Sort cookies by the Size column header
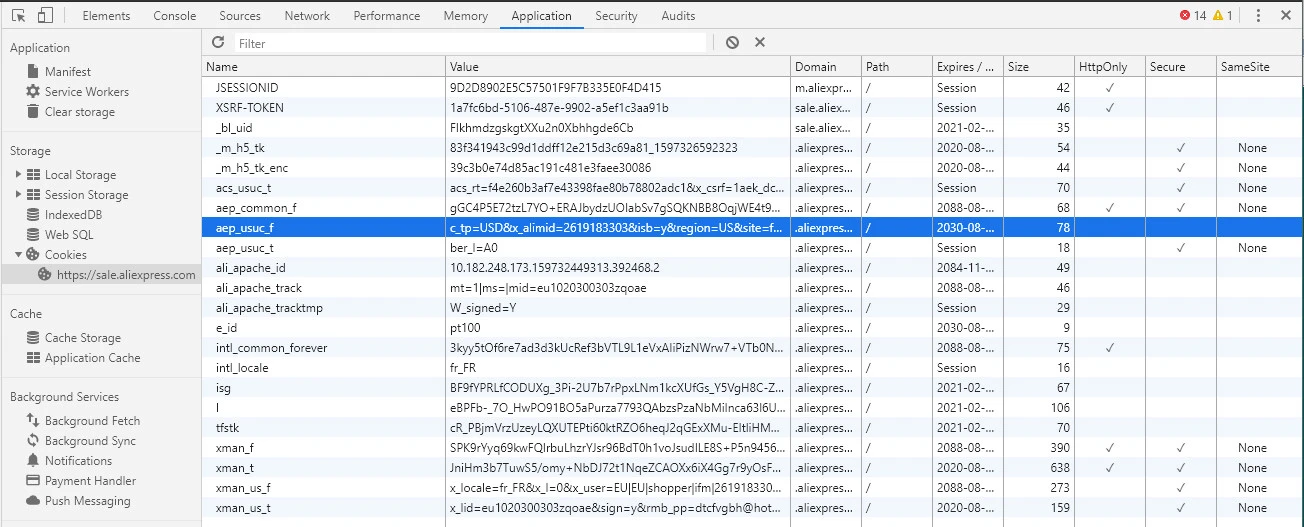Image resolution: width=1304 pixels, height=527 pixels. point(1039,67)
